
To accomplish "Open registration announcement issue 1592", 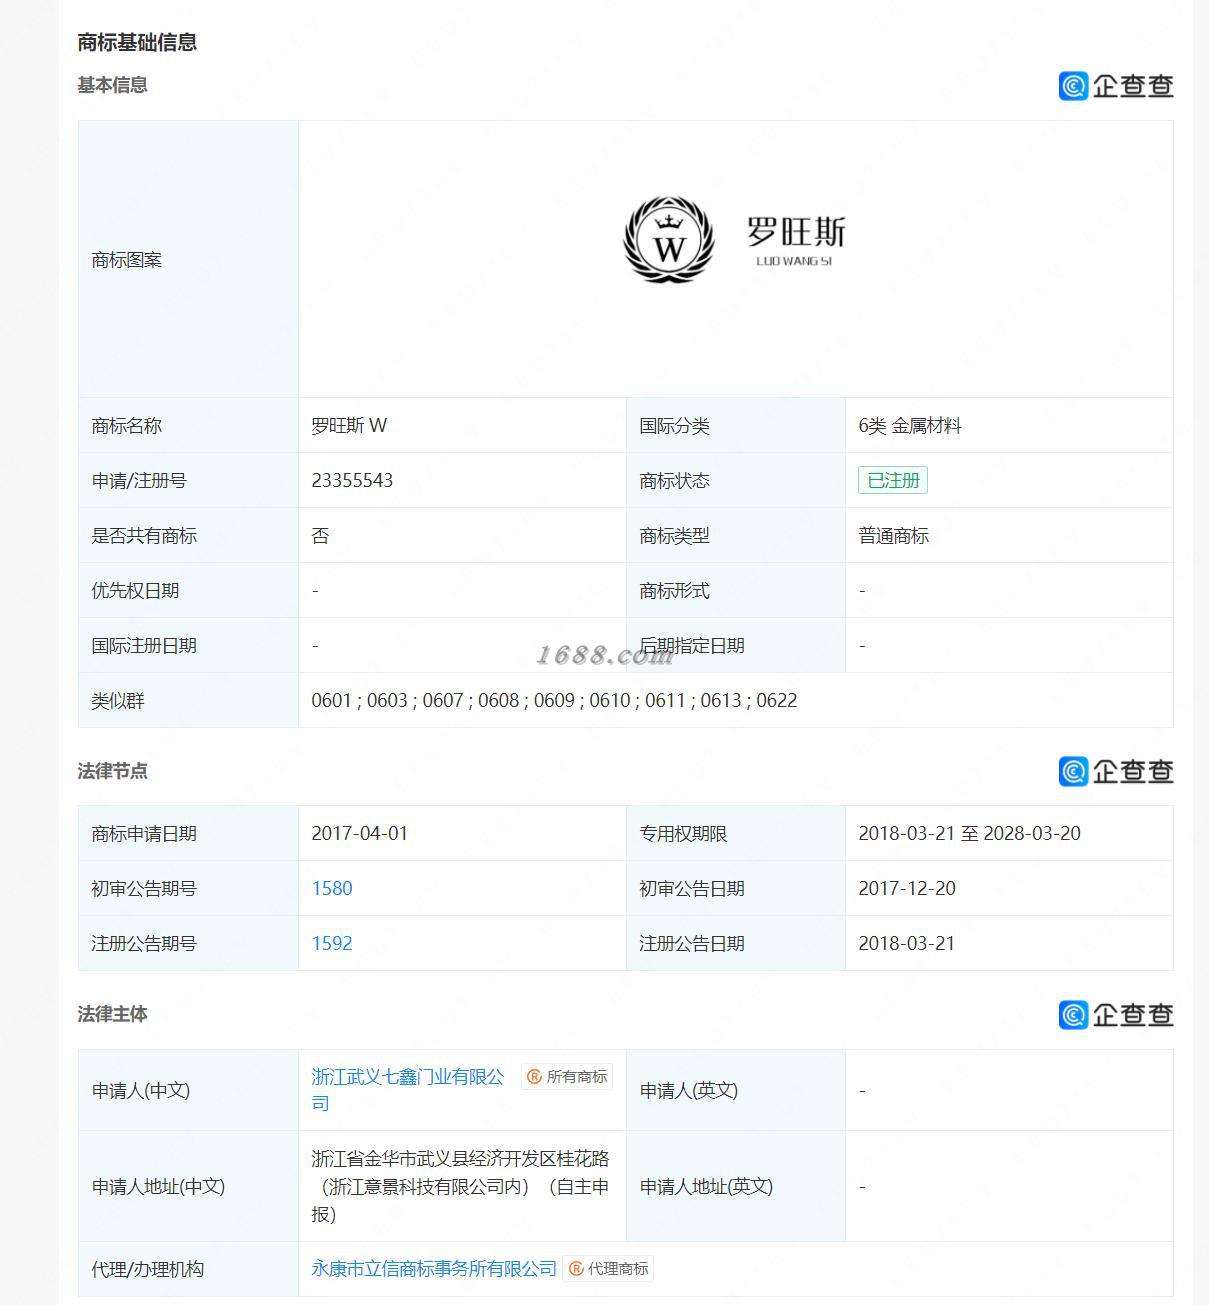I will (332, 943).
